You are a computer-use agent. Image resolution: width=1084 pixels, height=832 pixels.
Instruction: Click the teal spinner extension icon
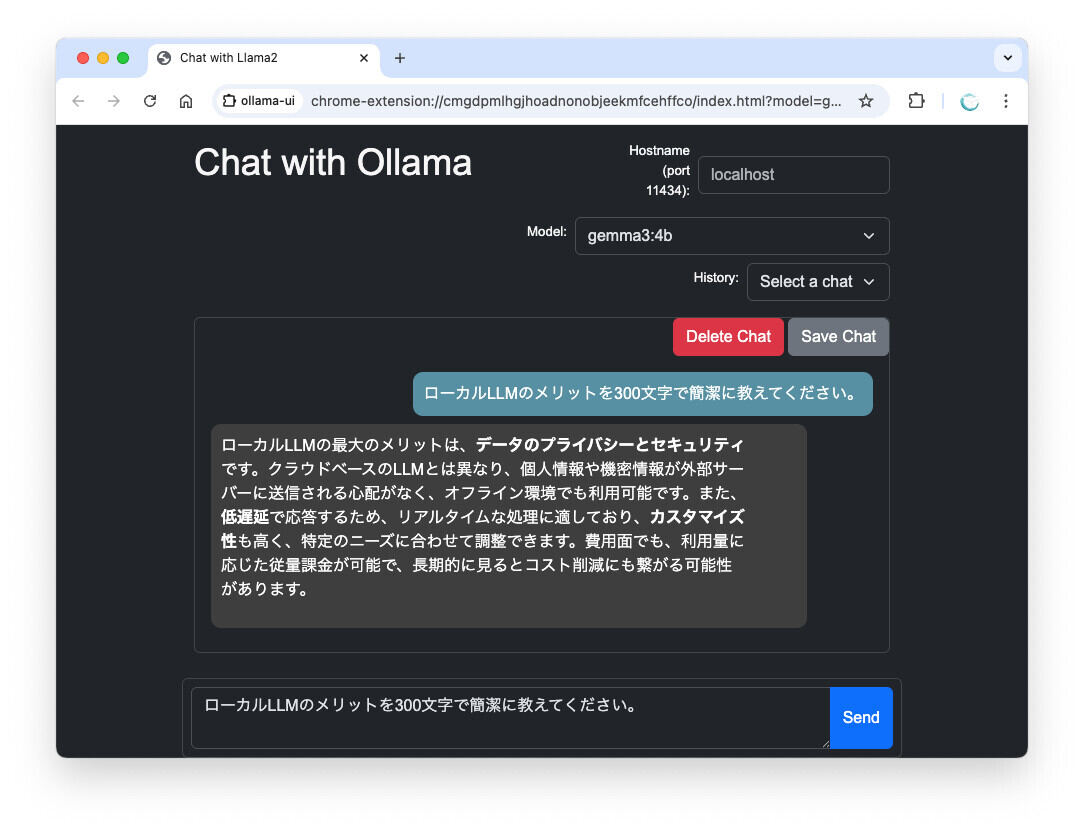point(969,102)
